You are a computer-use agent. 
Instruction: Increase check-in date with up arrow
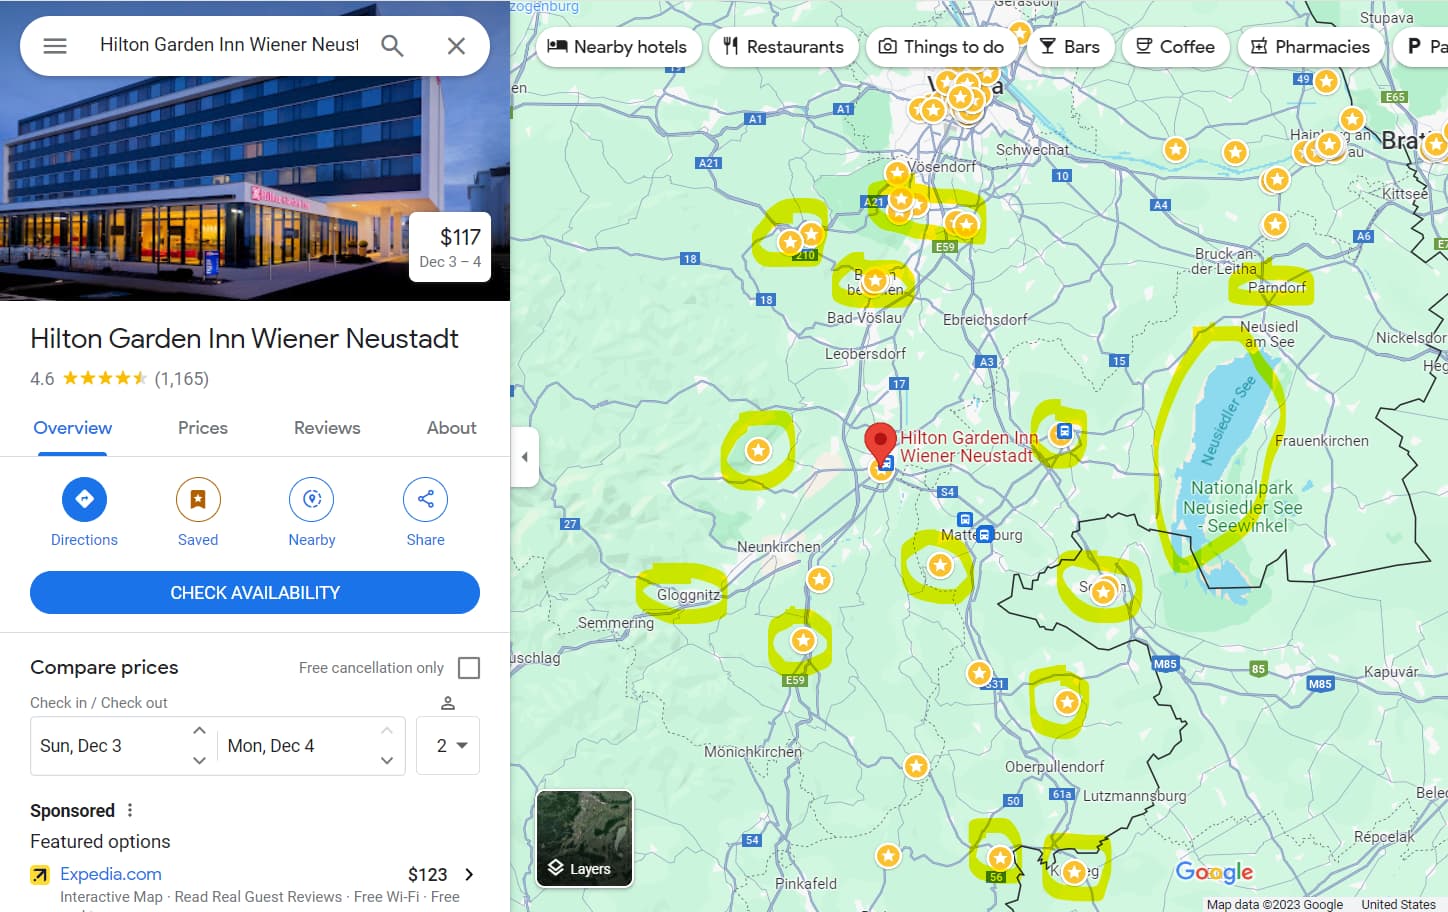click(199, 731)
